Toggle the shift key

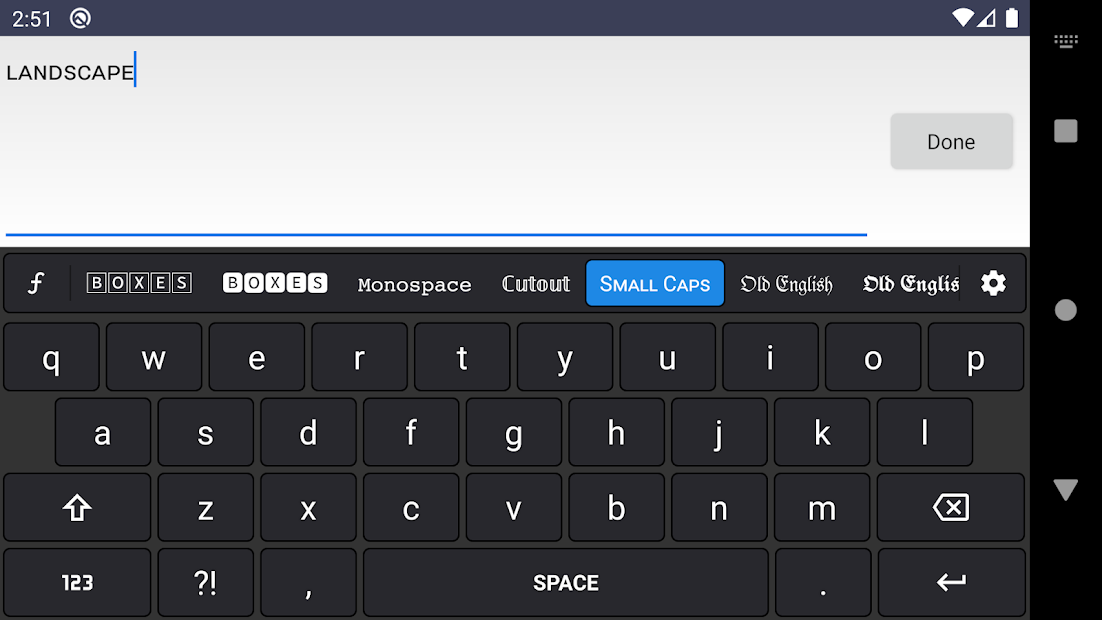coord(77,508)
